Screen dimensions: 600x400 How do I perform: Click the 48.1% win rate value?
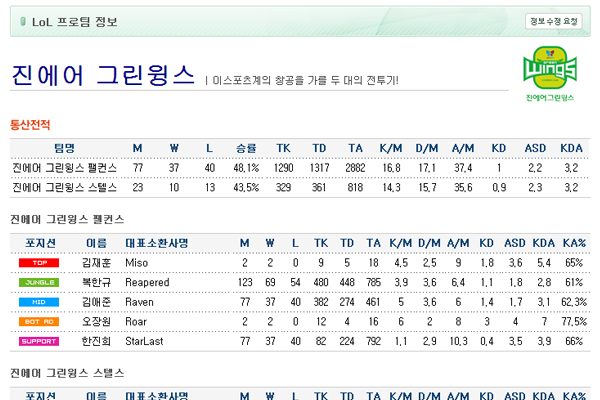point(246,168)
